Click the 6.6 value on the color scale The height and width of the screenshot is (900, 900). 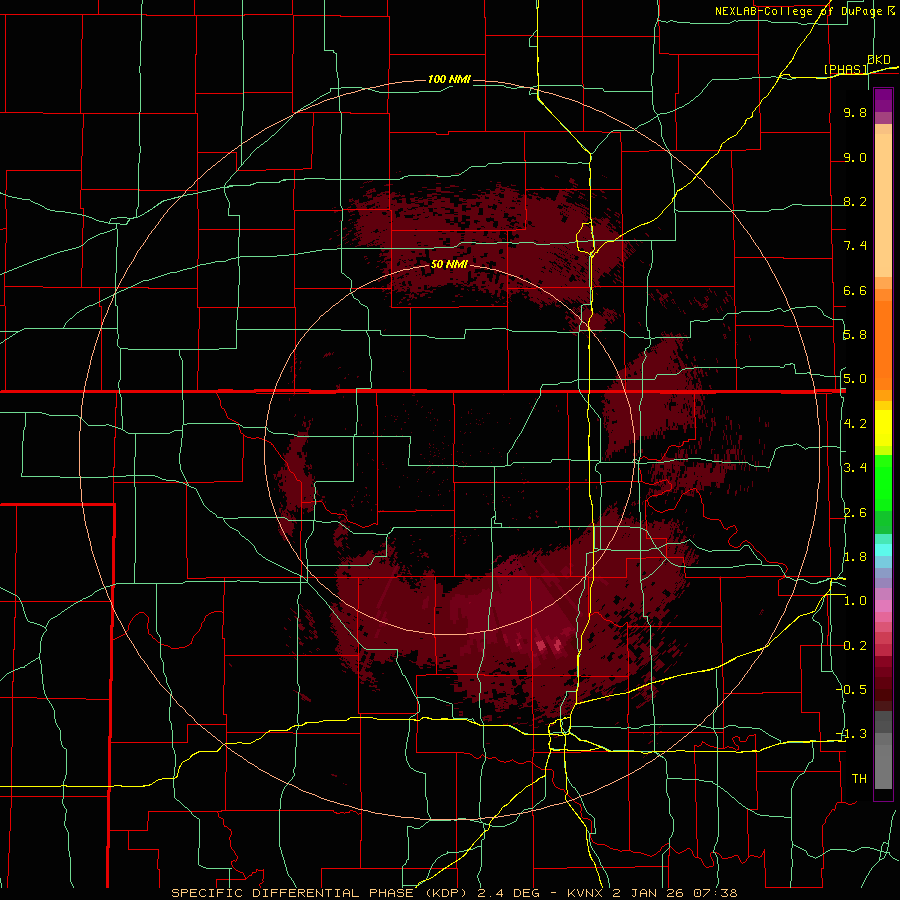[x=855, y=290]
